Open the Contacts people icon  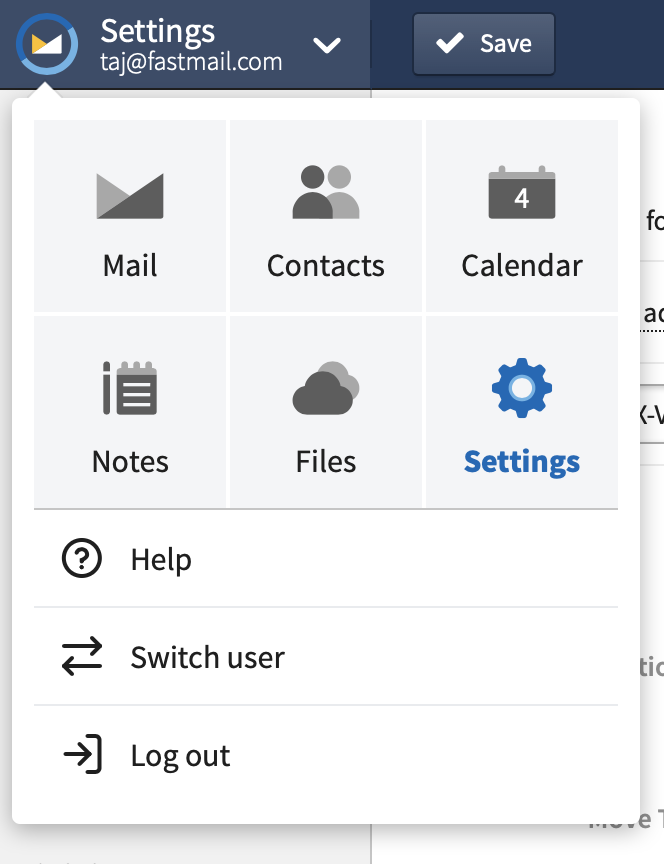coord(326,192)
